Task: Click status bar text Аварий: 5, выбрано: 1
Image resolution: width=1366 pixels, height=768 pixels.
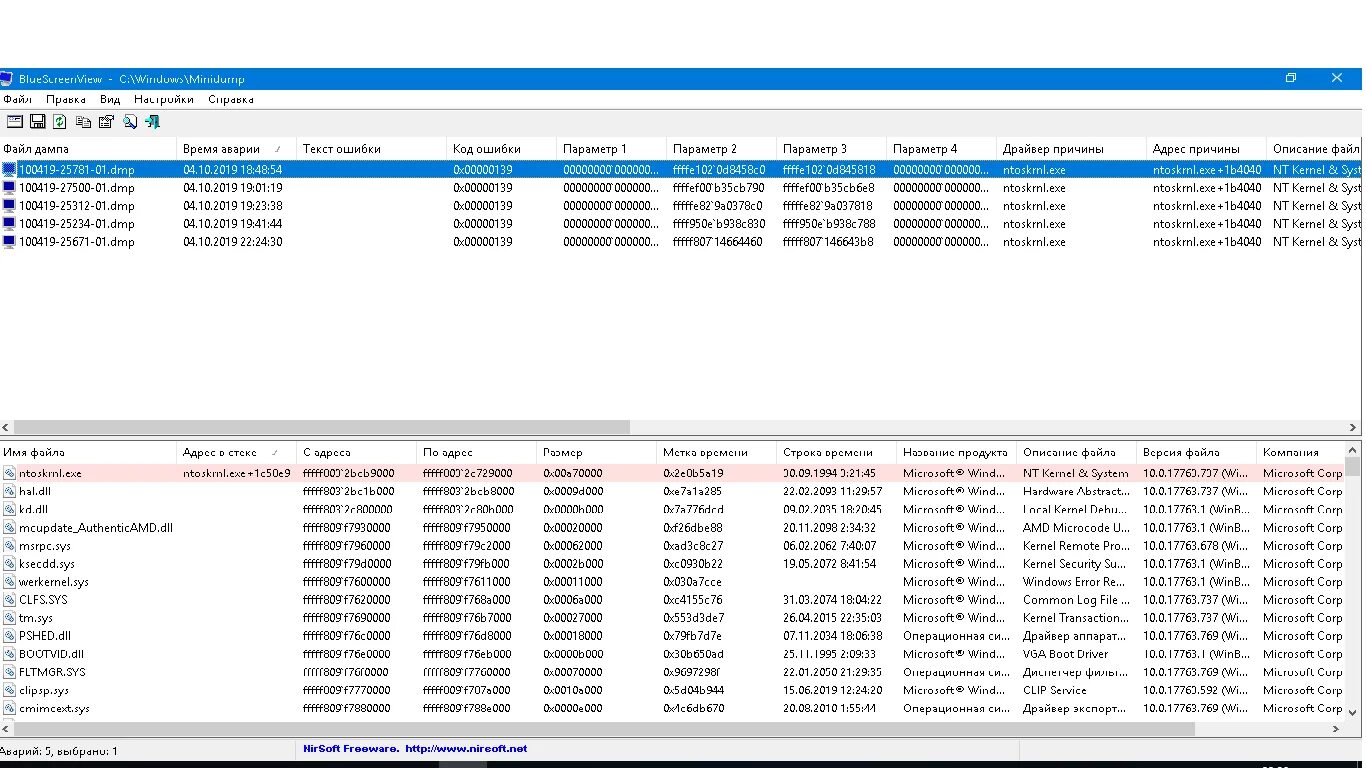Action: [59, 750]
